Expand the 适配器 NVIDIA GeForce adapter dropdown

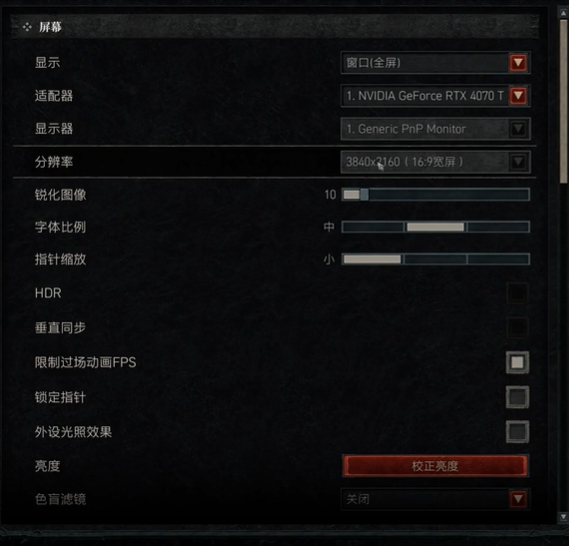pyautogui.click(x=518, y=96)
